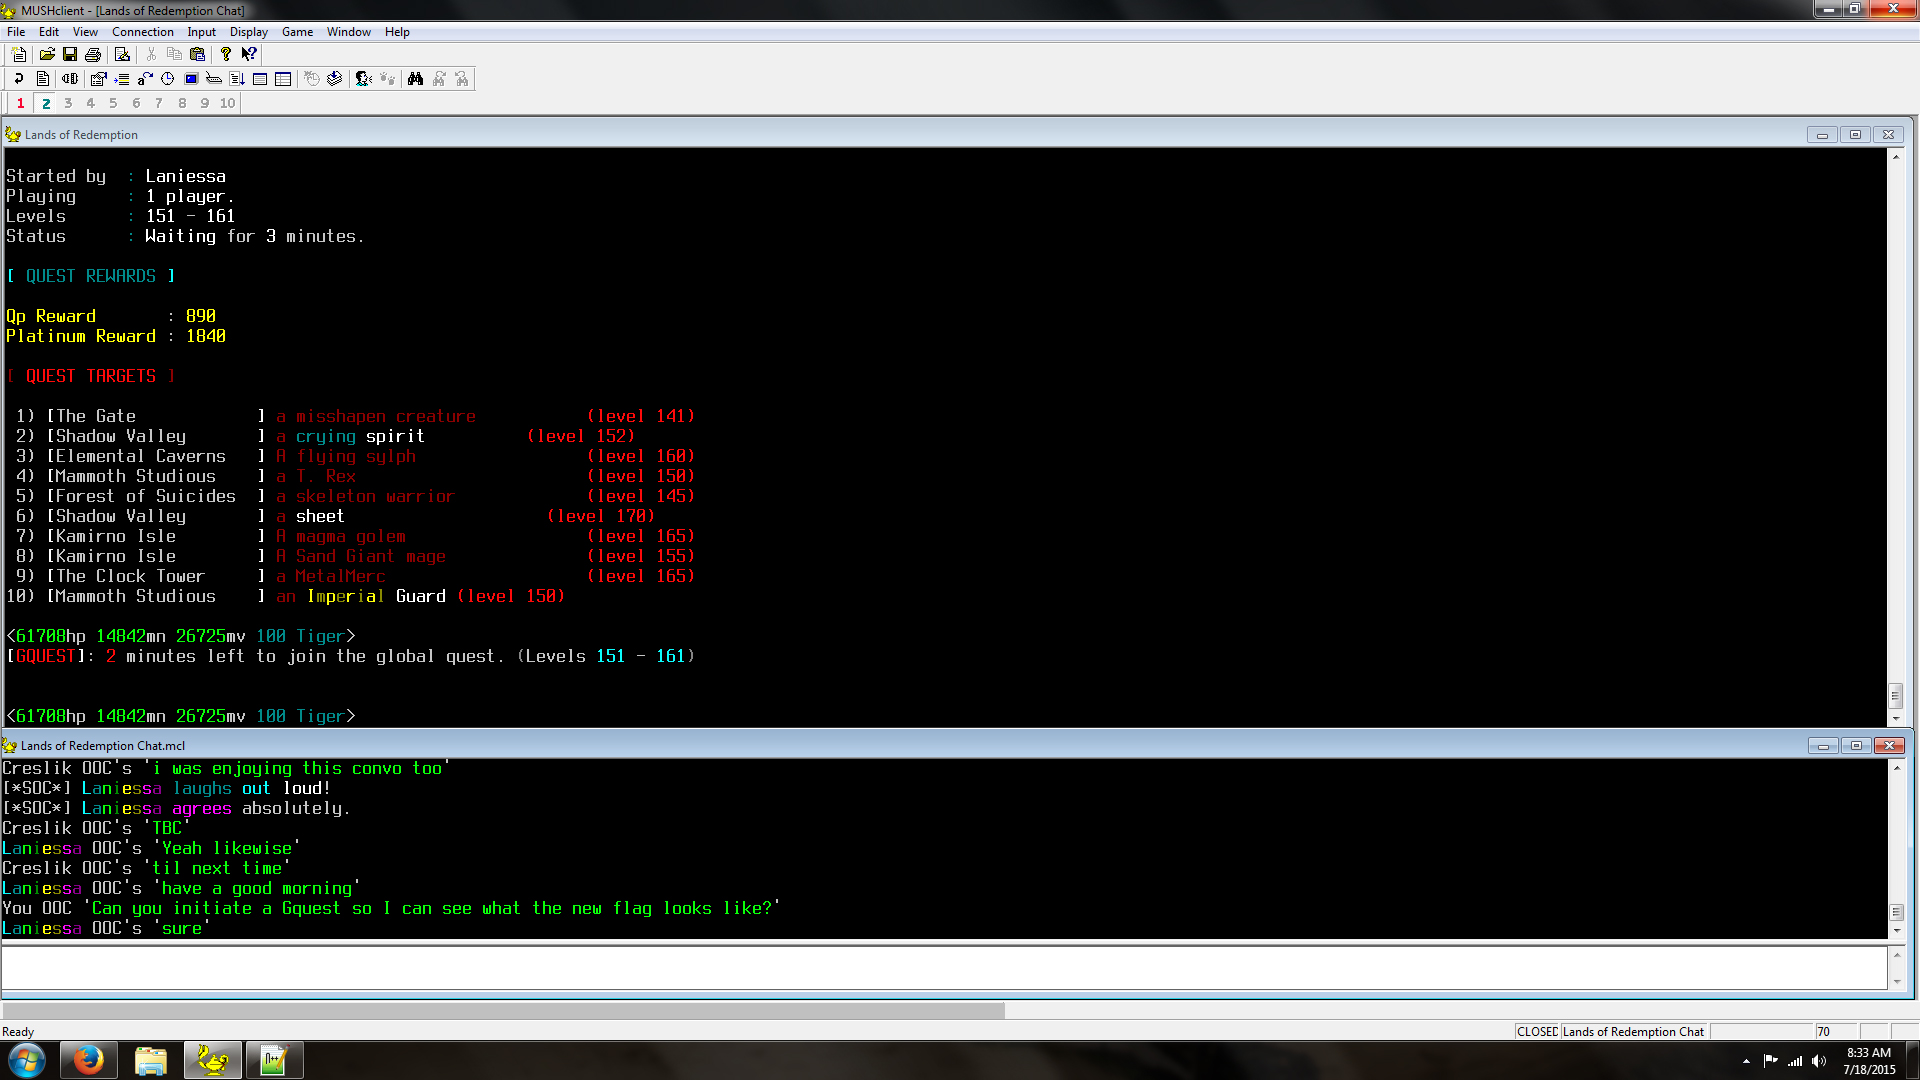
Task: Click the 'Forest of Suicides' area name
Action: (x=146, y=496)
